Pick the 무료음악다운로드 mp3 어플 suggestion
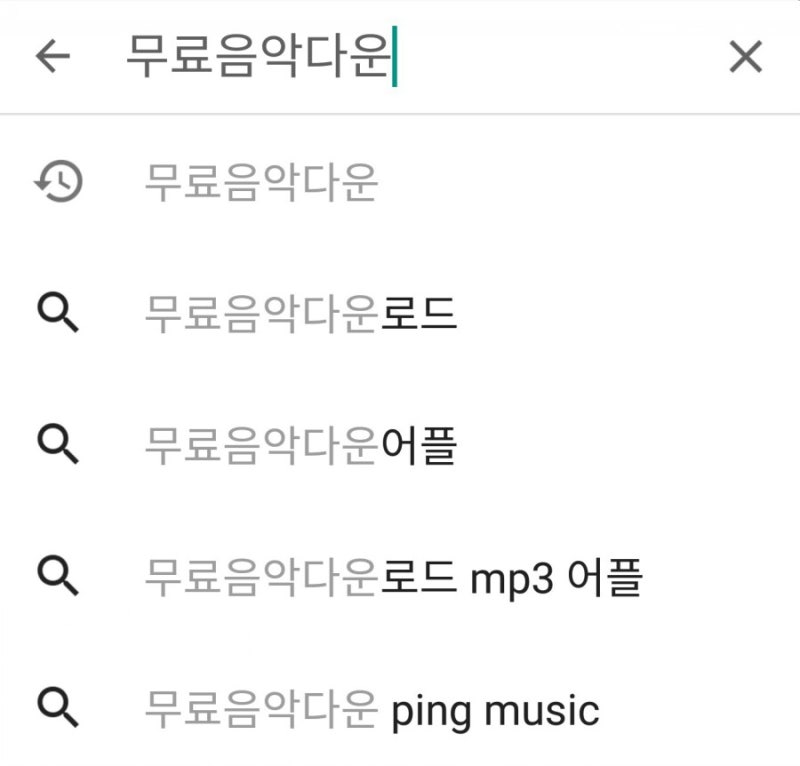This screenshot has width=800, height=766. pos(400,577)
